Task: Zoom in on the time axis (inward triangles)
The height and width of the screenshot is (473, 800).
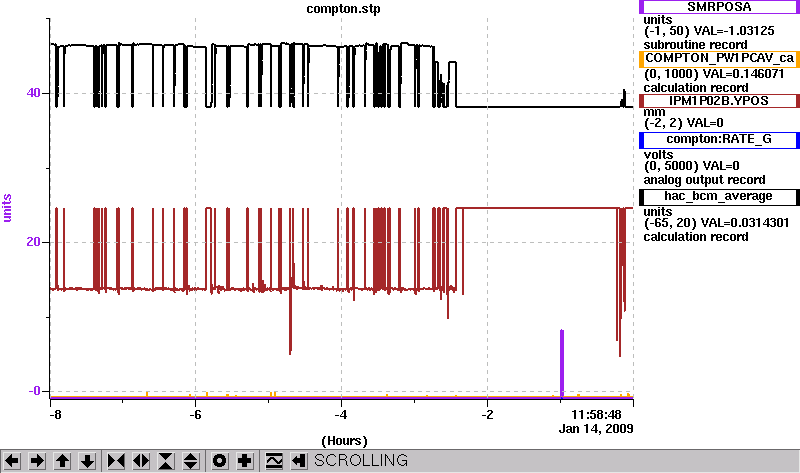Action: 116,461
